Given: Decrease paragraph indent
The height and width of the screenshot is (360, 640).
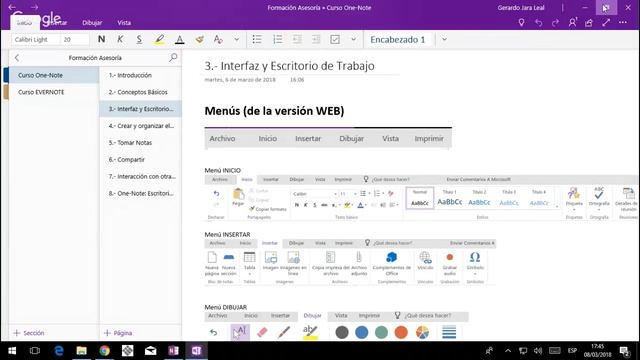Looking at the screenshot, I should (297, 40).
